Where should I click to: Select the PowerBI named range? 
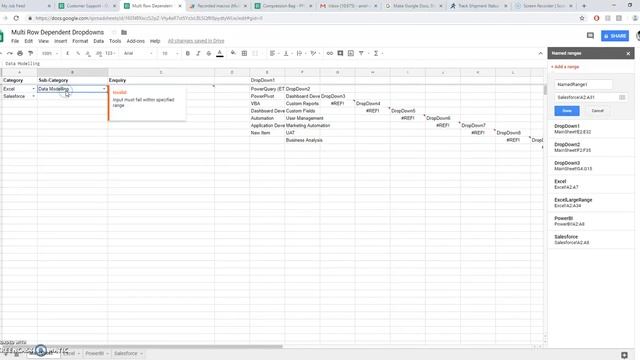[x=591, y=221]
